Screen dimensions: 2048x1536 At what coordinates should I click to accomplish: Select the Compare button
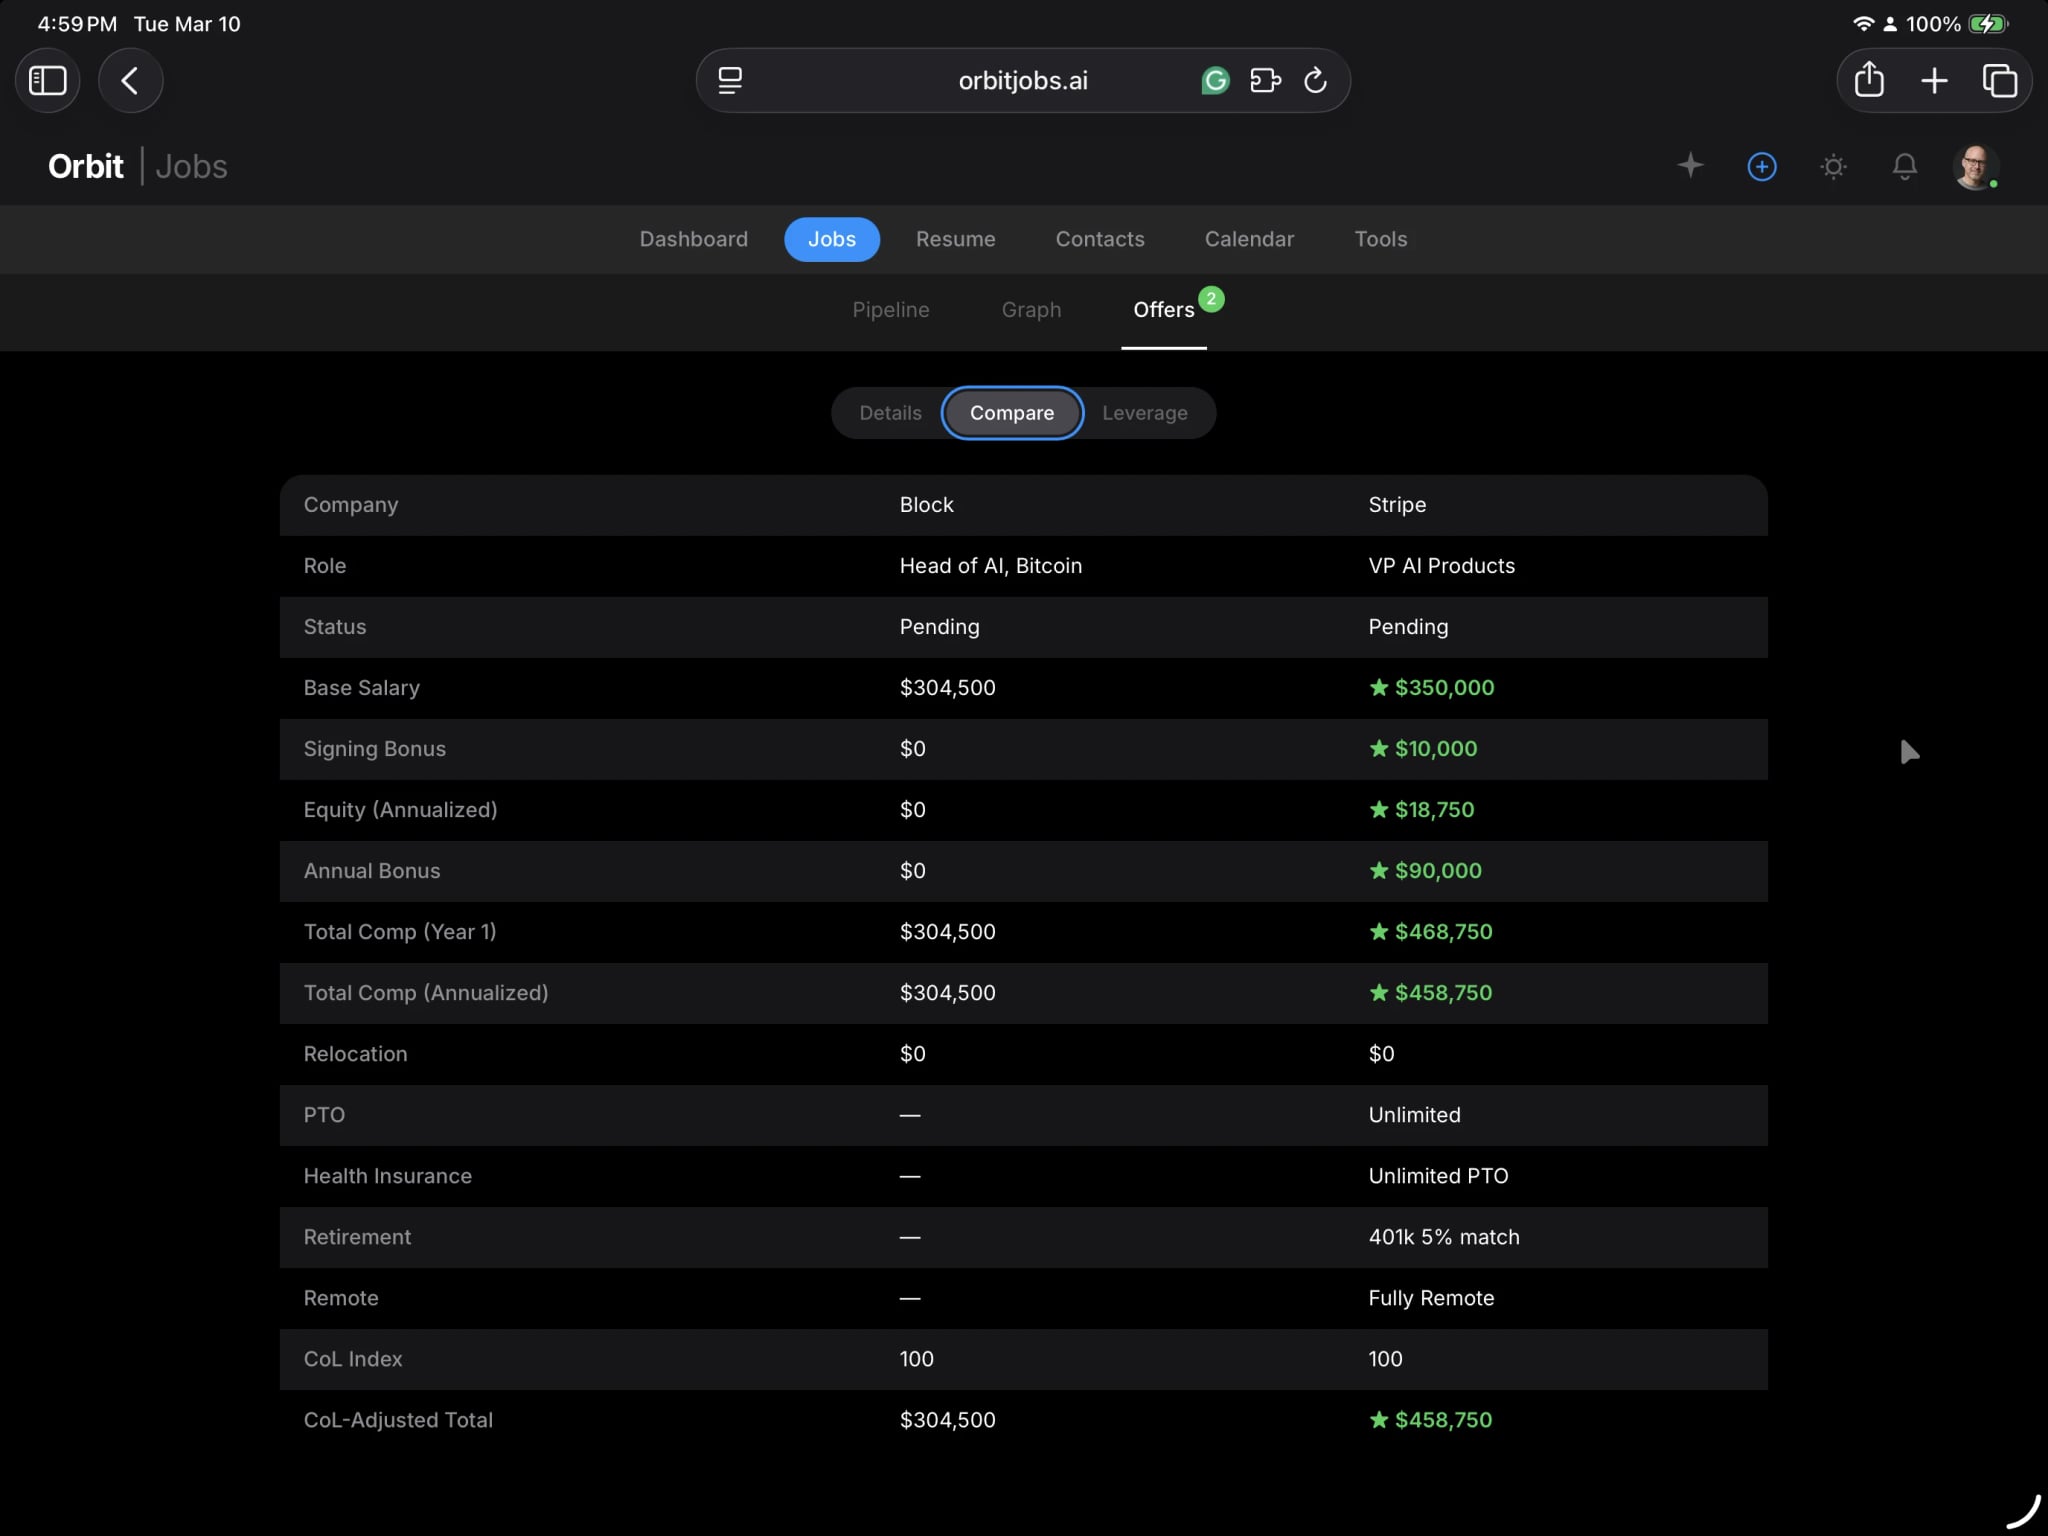[x=1011, y=412]
